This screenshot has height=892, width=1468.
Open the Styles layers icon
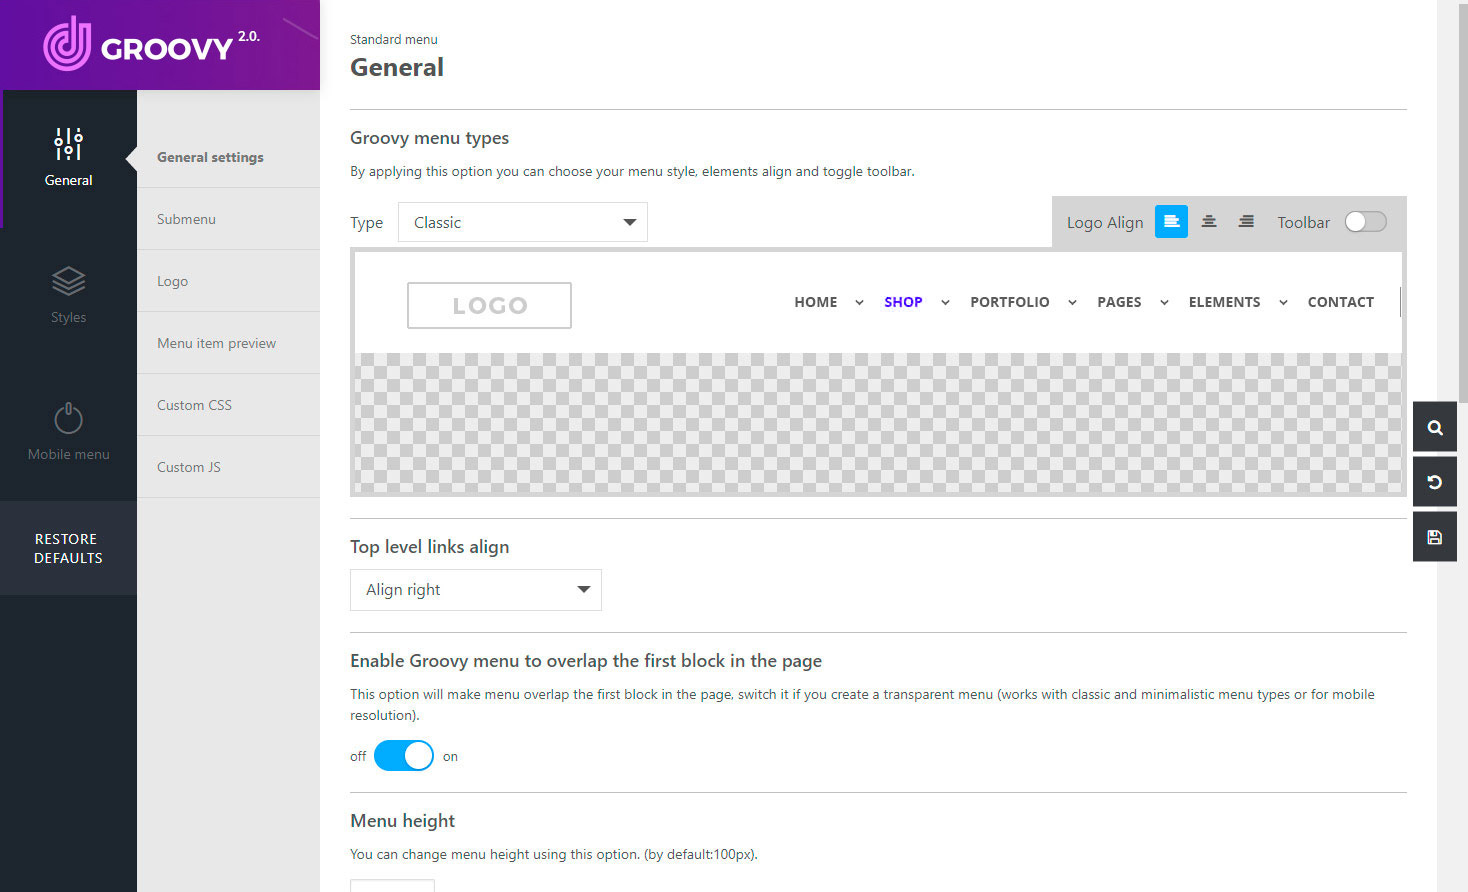coord(68,282)
